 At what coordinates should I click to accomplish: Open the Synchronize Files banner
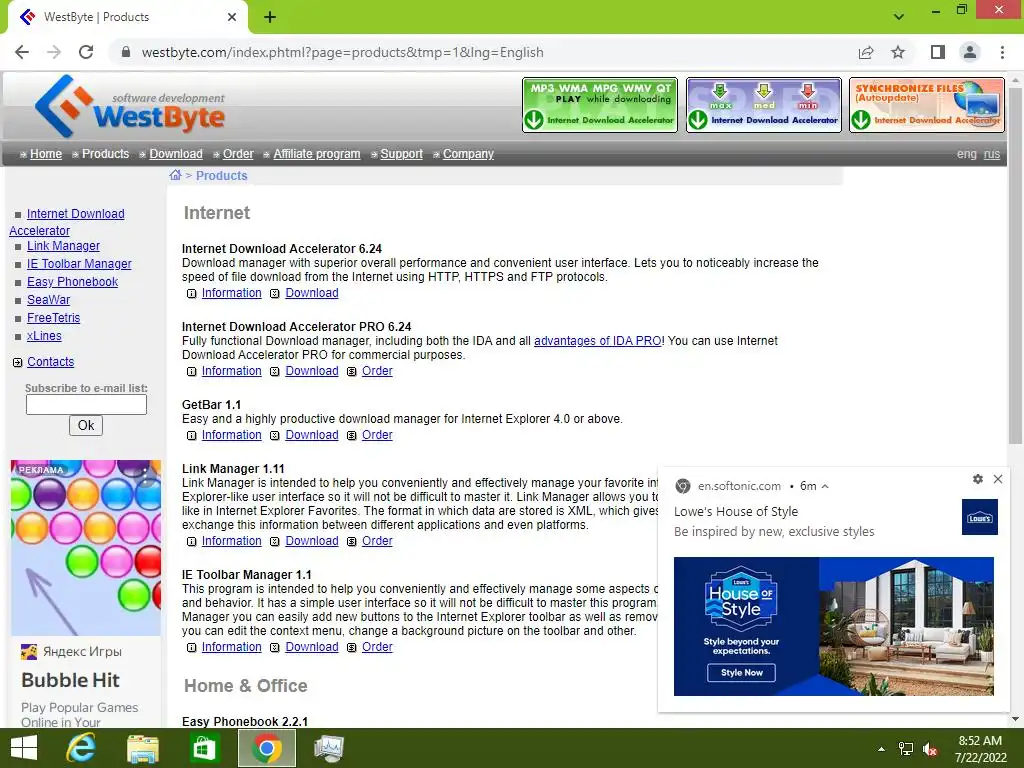tap(927, 104)
